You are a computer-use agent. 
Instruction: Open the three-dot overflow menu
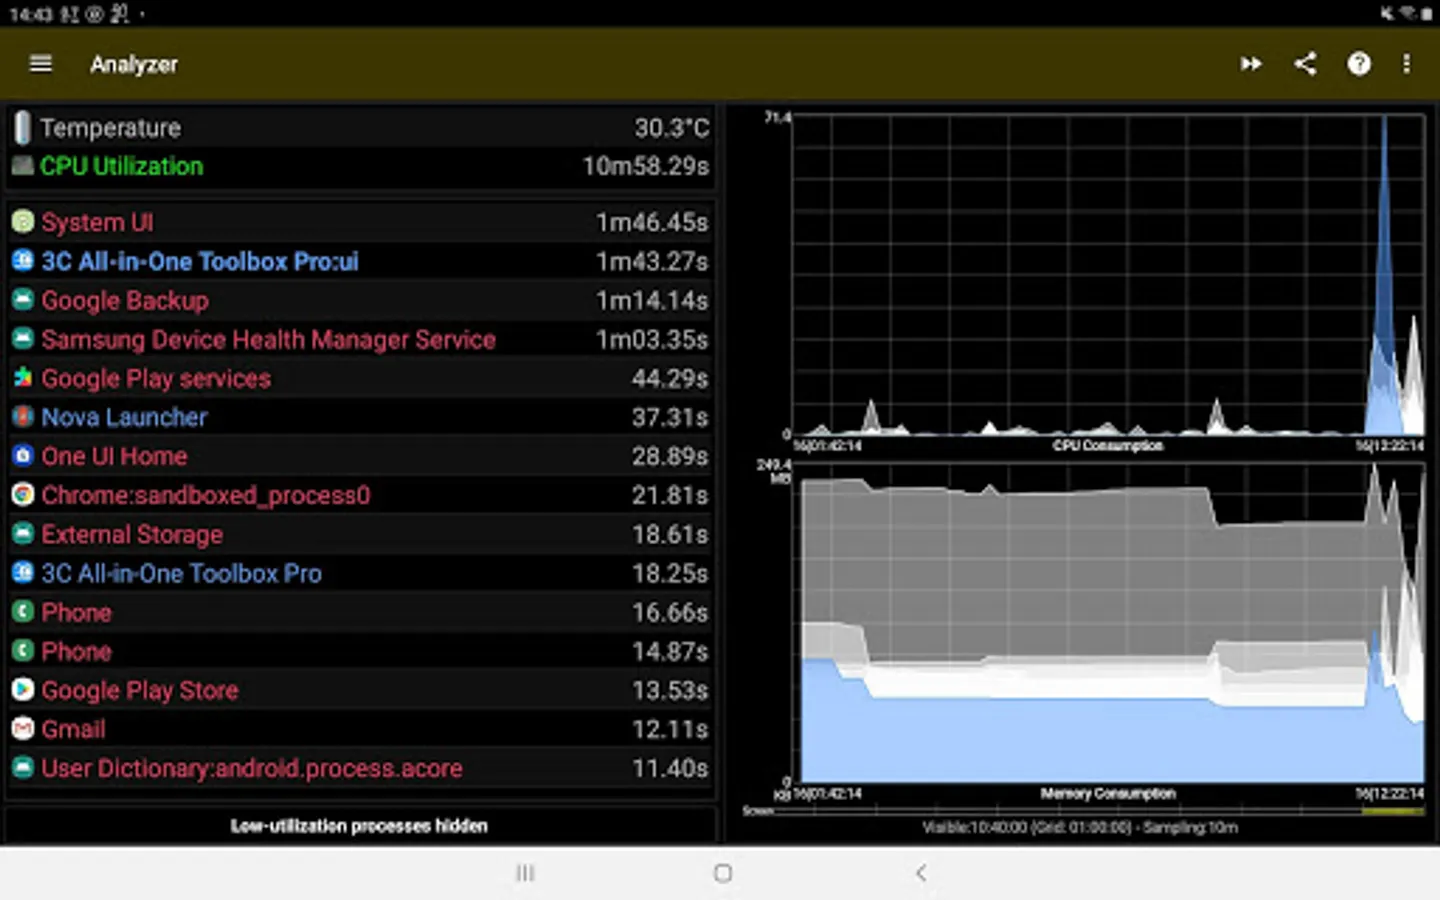tap(1406, 64)
